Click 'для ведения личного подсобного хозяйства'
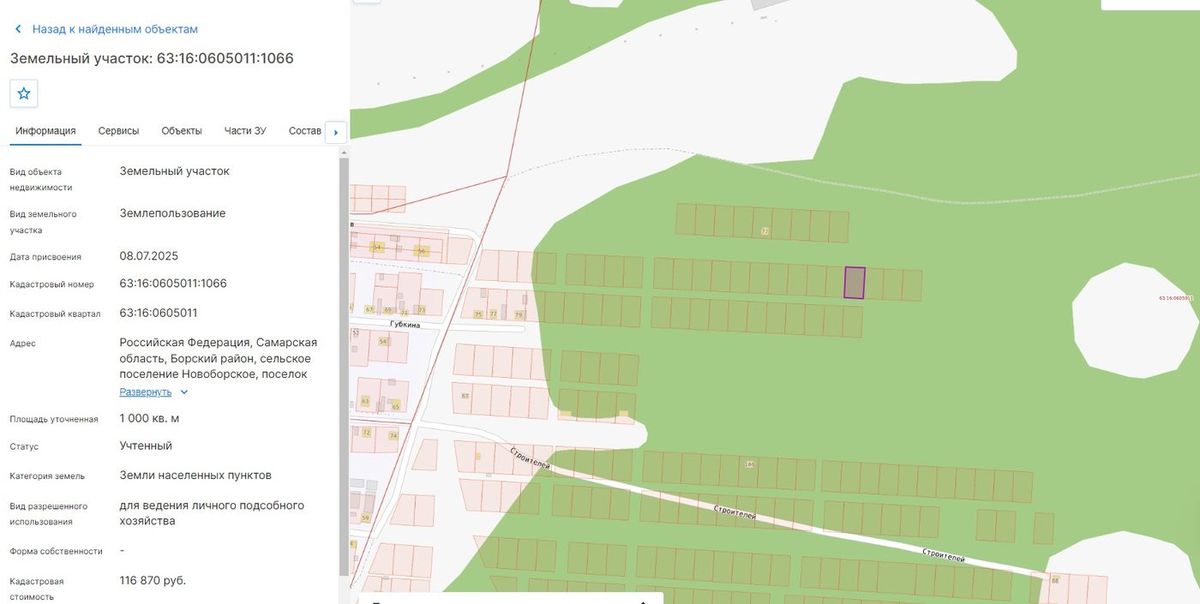The width and height of the screenshot is (1200, 604). click(x=212, y=513)
